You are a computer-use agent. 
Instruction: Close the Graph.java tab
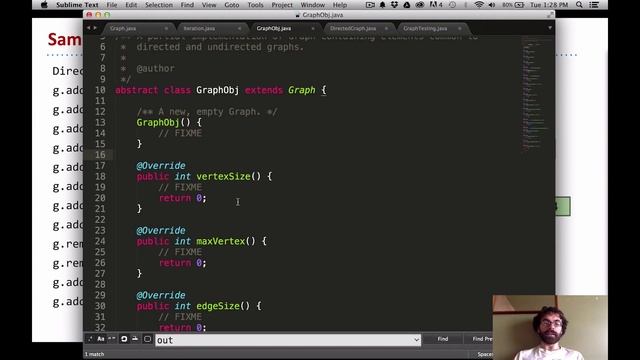166,29
